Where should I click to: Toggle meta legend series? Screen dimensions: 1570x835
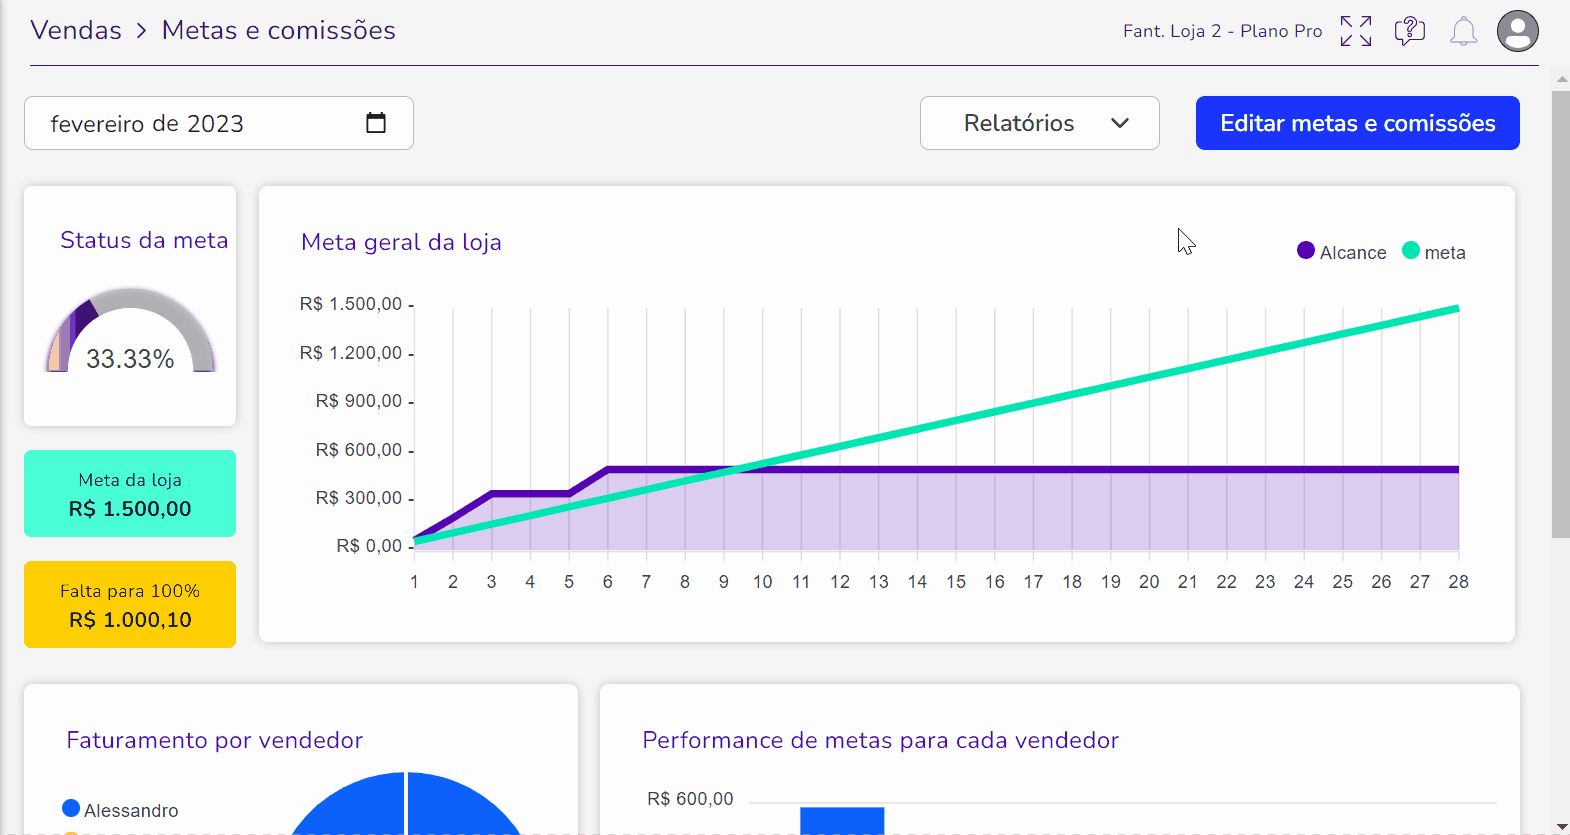(x=1434, y=252)
